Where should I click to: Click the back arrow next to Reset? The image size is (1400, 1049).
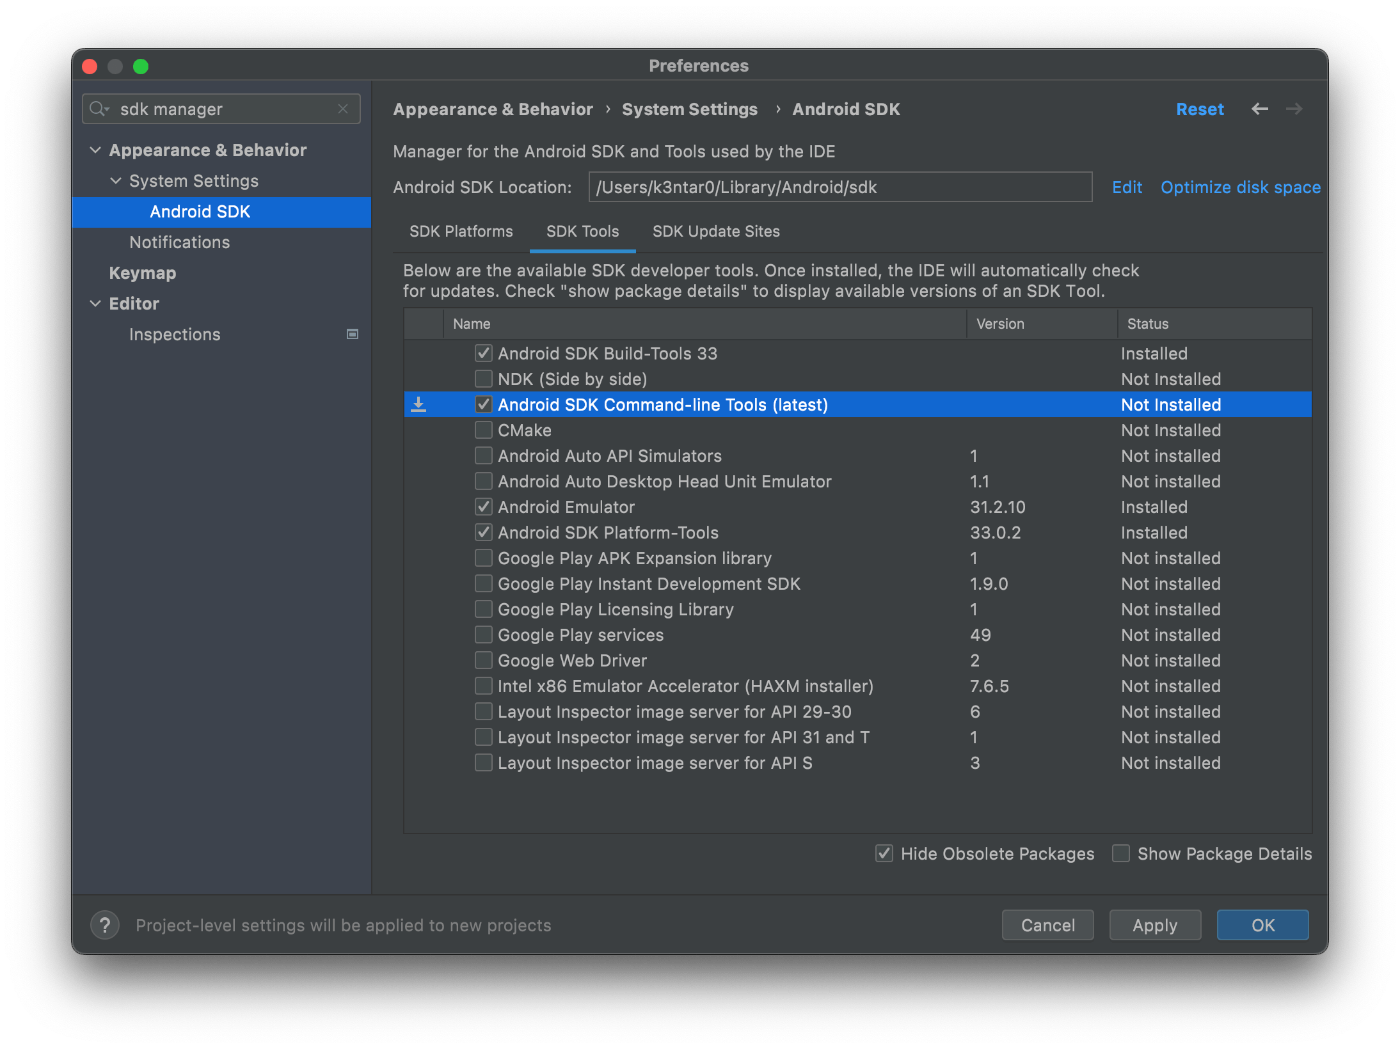[x=1260, y=109]
